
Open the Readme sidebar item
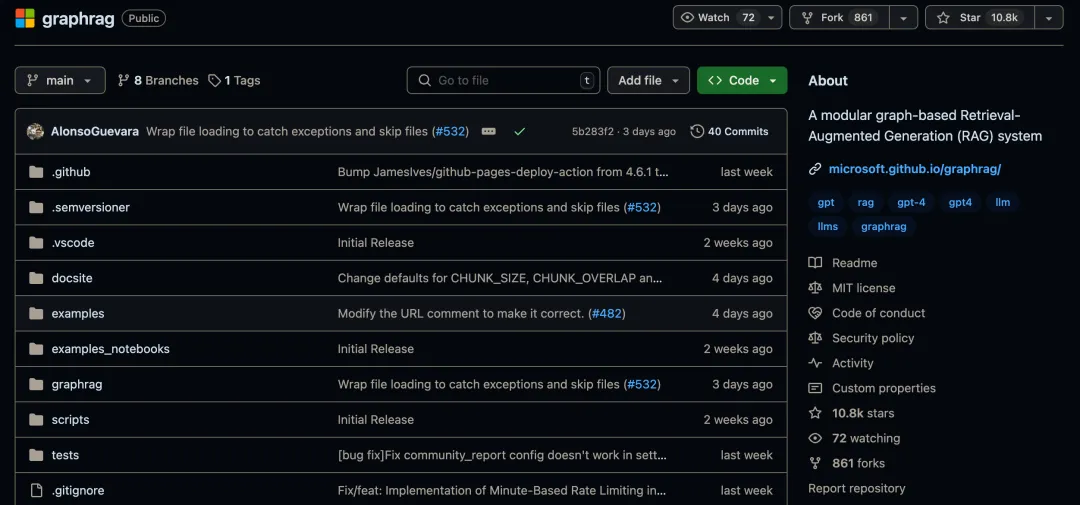coord(854,263)
